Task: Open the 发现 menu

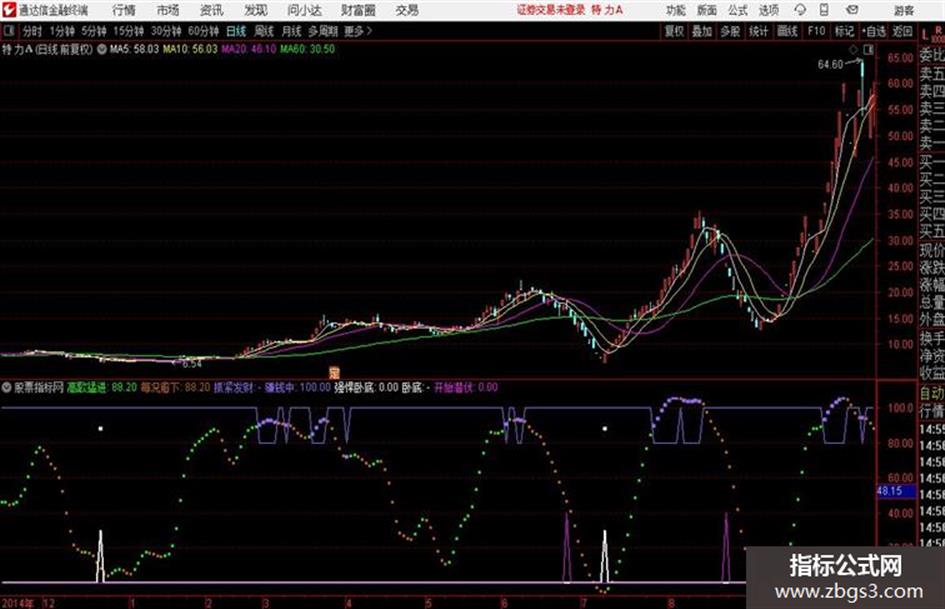Action: point(256,10)
